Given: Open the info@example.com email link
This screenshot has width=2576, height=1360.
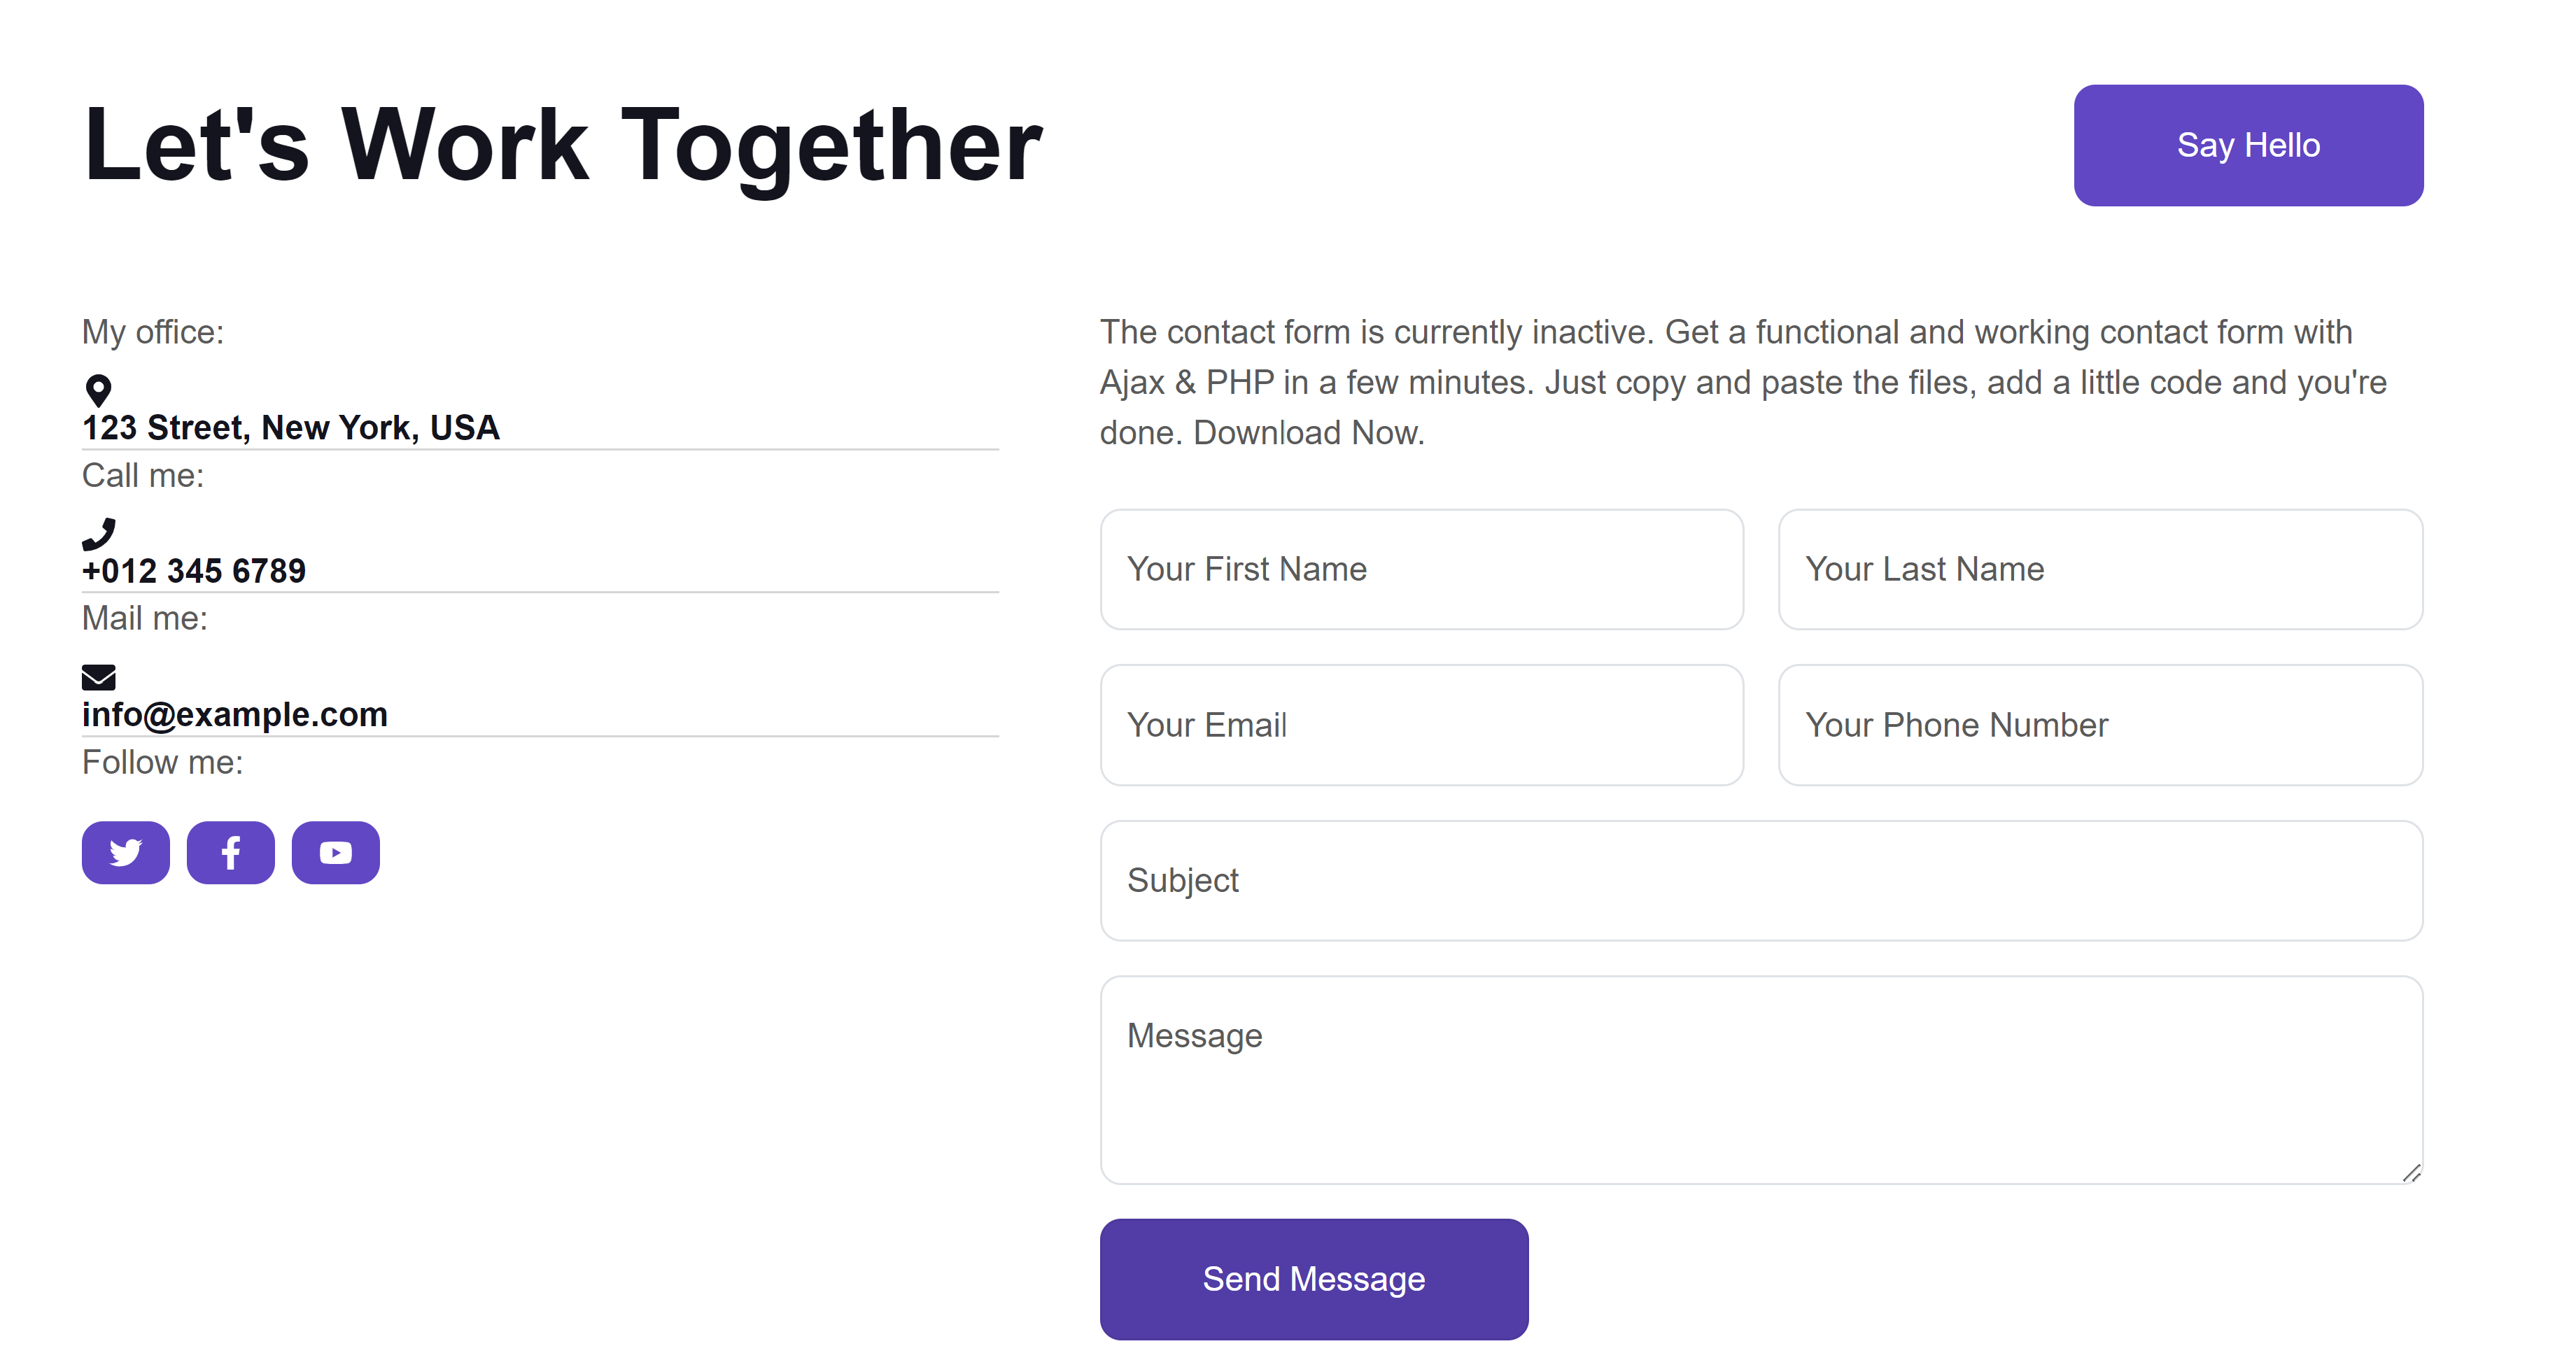Looking at the screenshot, I should [x=235, y=715].
